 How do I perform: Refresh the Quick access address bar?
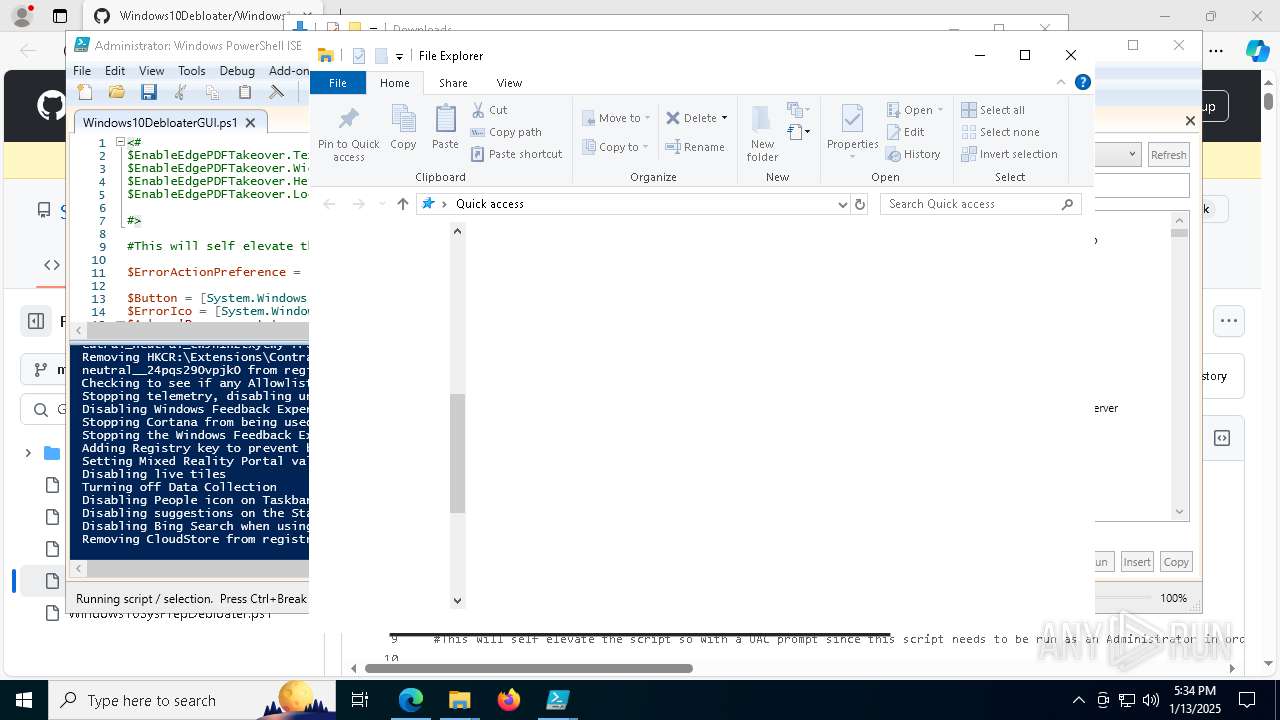coord(860,204)
